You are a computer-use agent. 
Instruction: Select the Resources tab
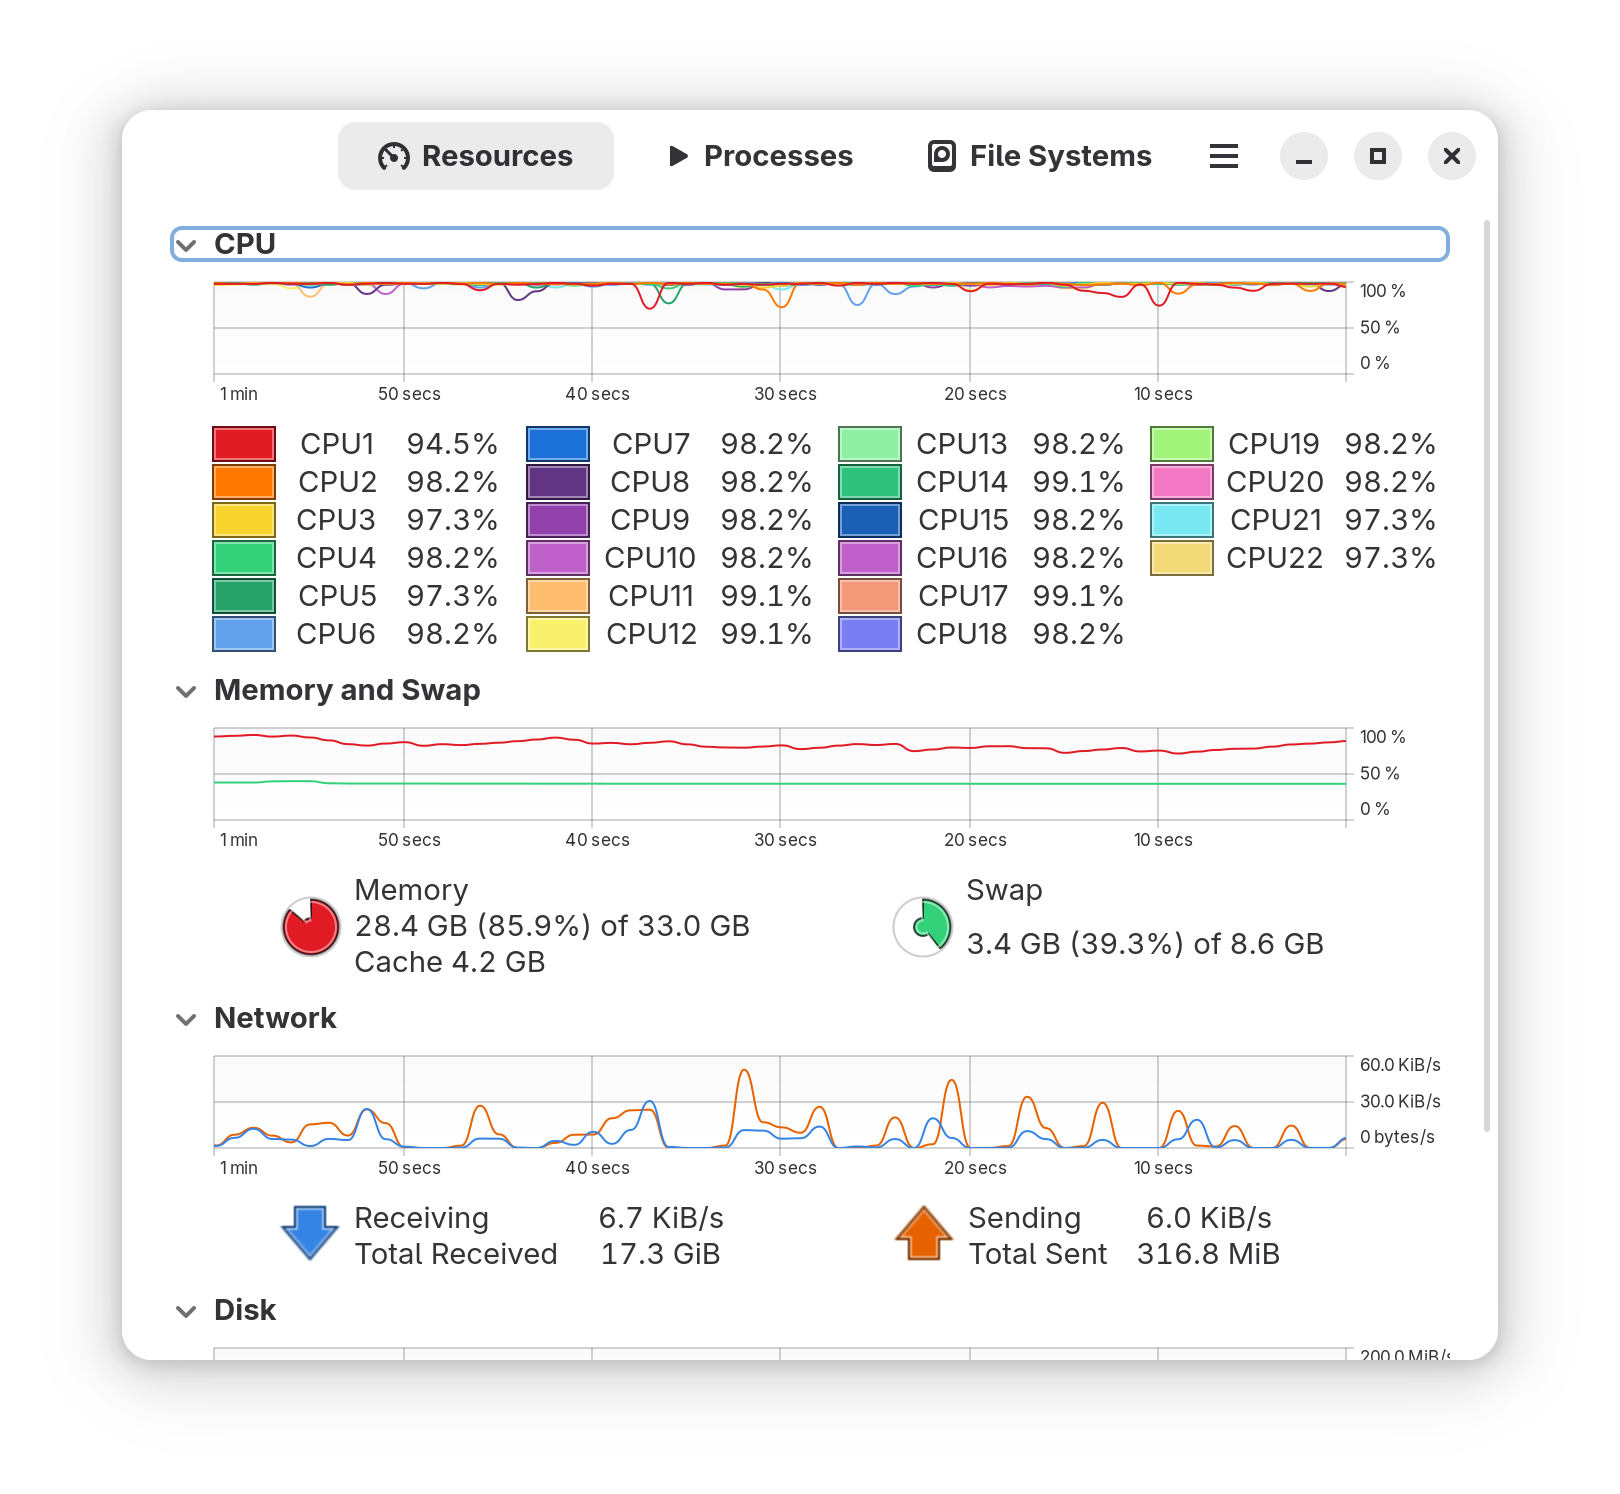pos(476,156)
